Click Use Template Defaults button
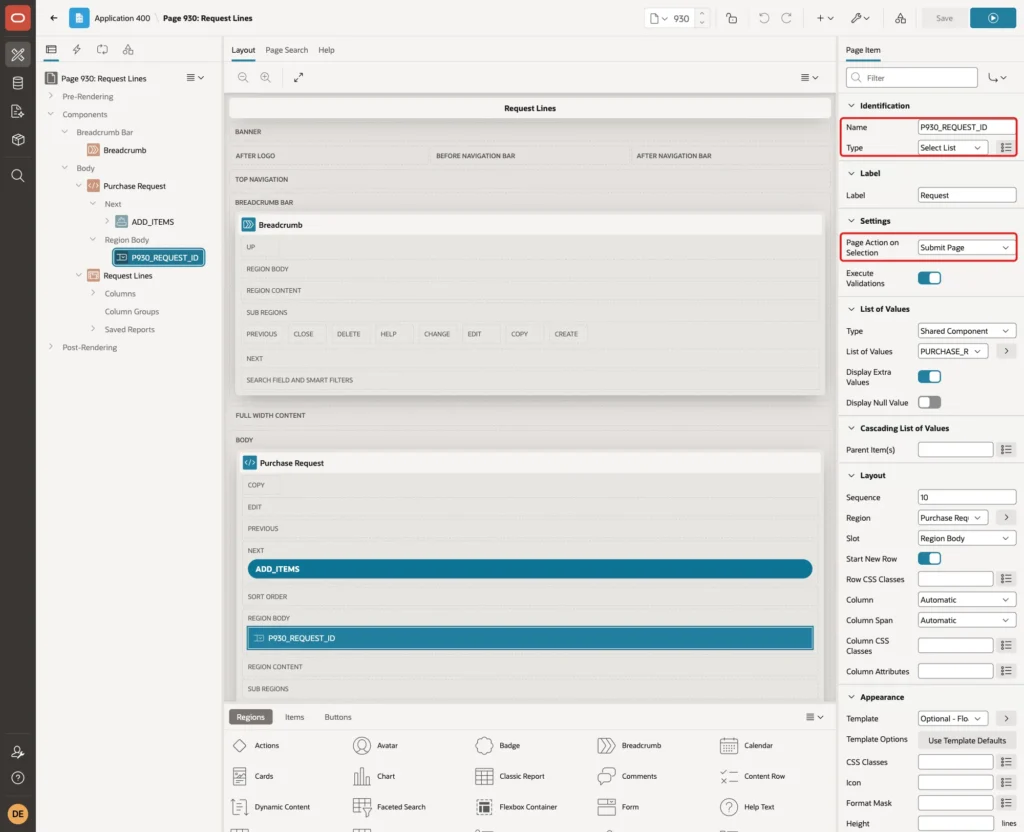The width and height of the screenshot is (1024, 832). [967, 741]
